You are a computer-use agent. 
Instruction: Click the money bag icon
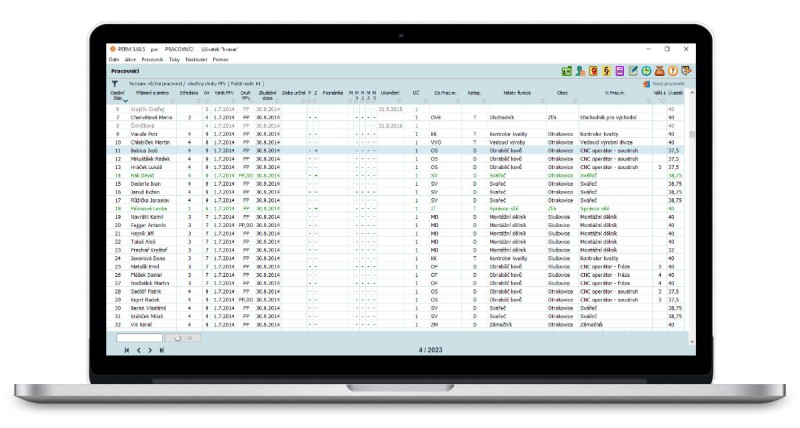(x=661, y=71)
